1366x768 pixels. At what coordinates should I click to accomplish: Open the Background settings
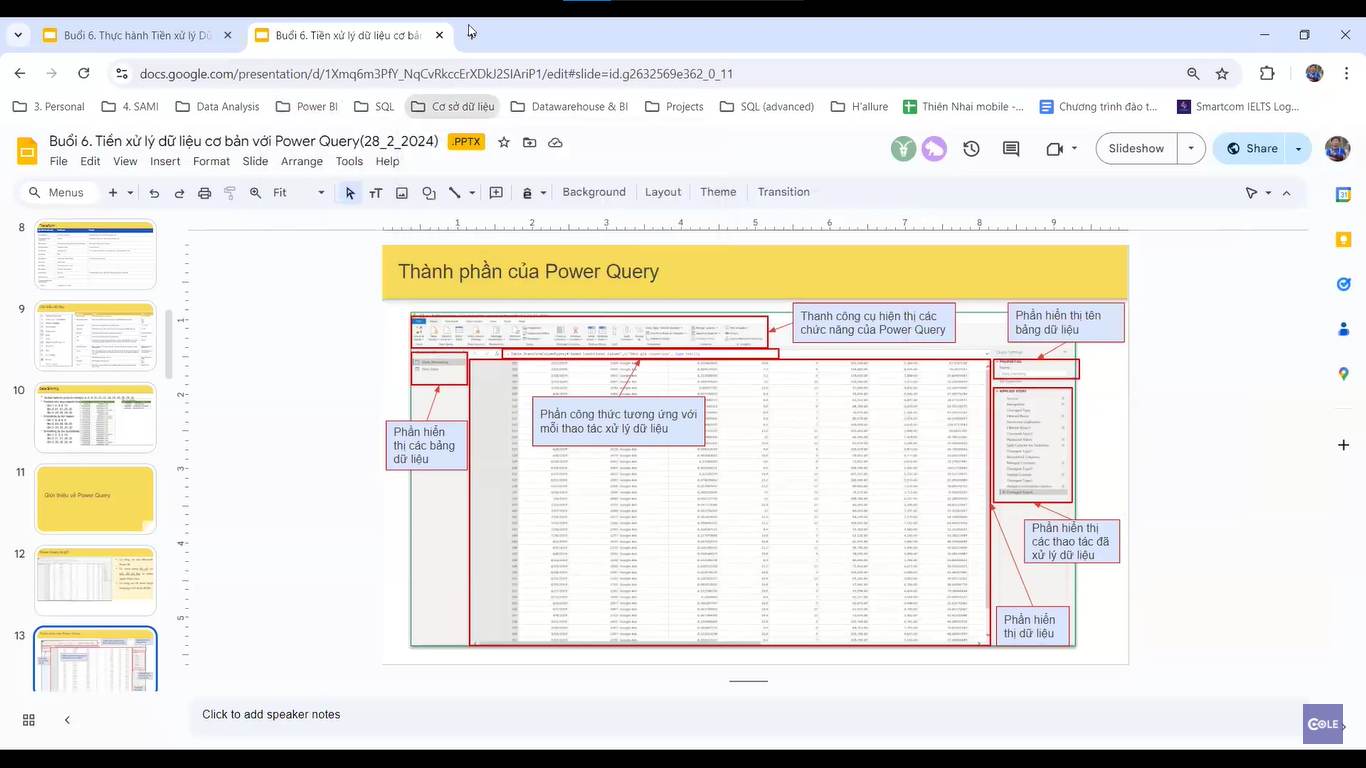[x=594, y=192]
